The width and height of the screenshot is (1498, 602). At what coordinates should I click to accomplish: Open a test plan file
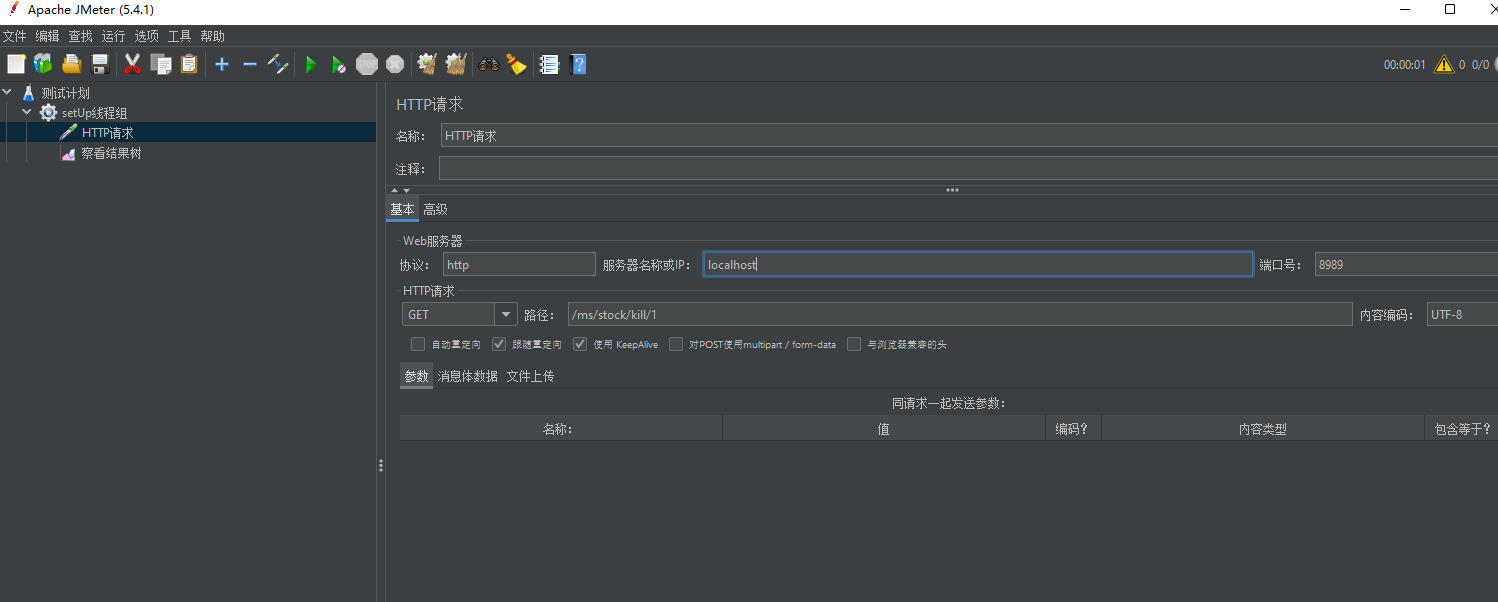71,64
